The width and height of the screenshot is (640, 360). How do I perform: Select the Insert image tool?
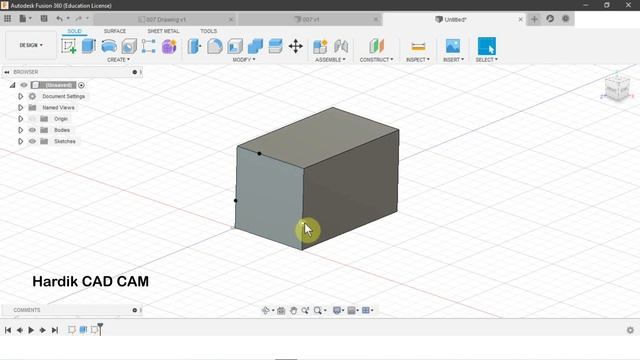click(x=453, y=46)
